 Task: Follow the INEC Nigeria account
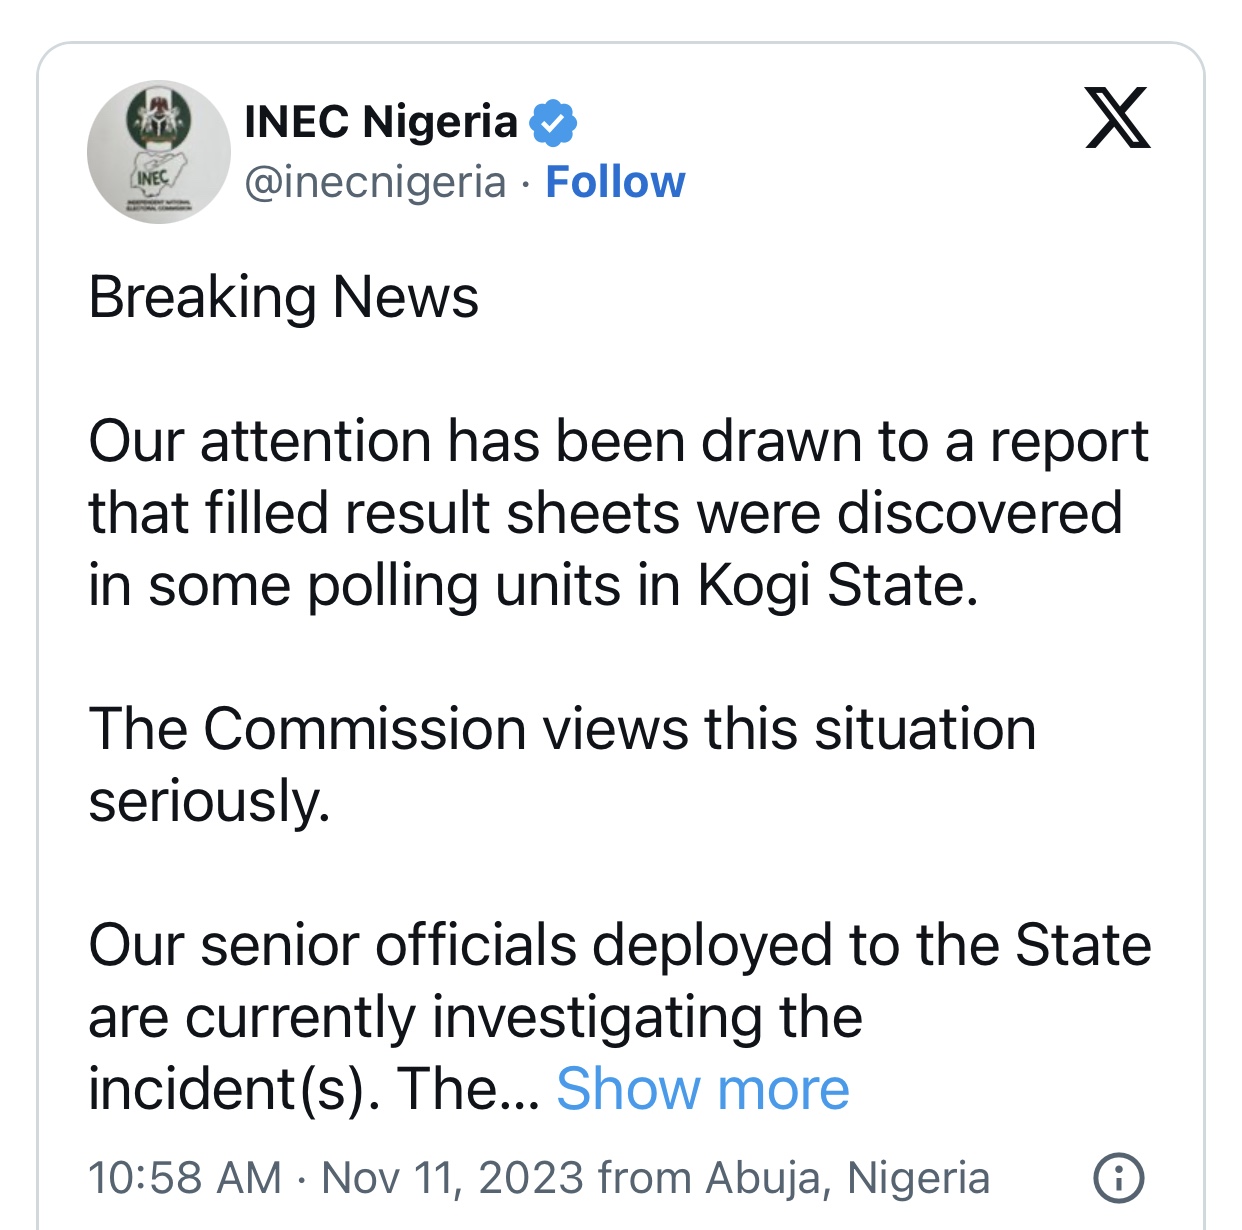615,182
